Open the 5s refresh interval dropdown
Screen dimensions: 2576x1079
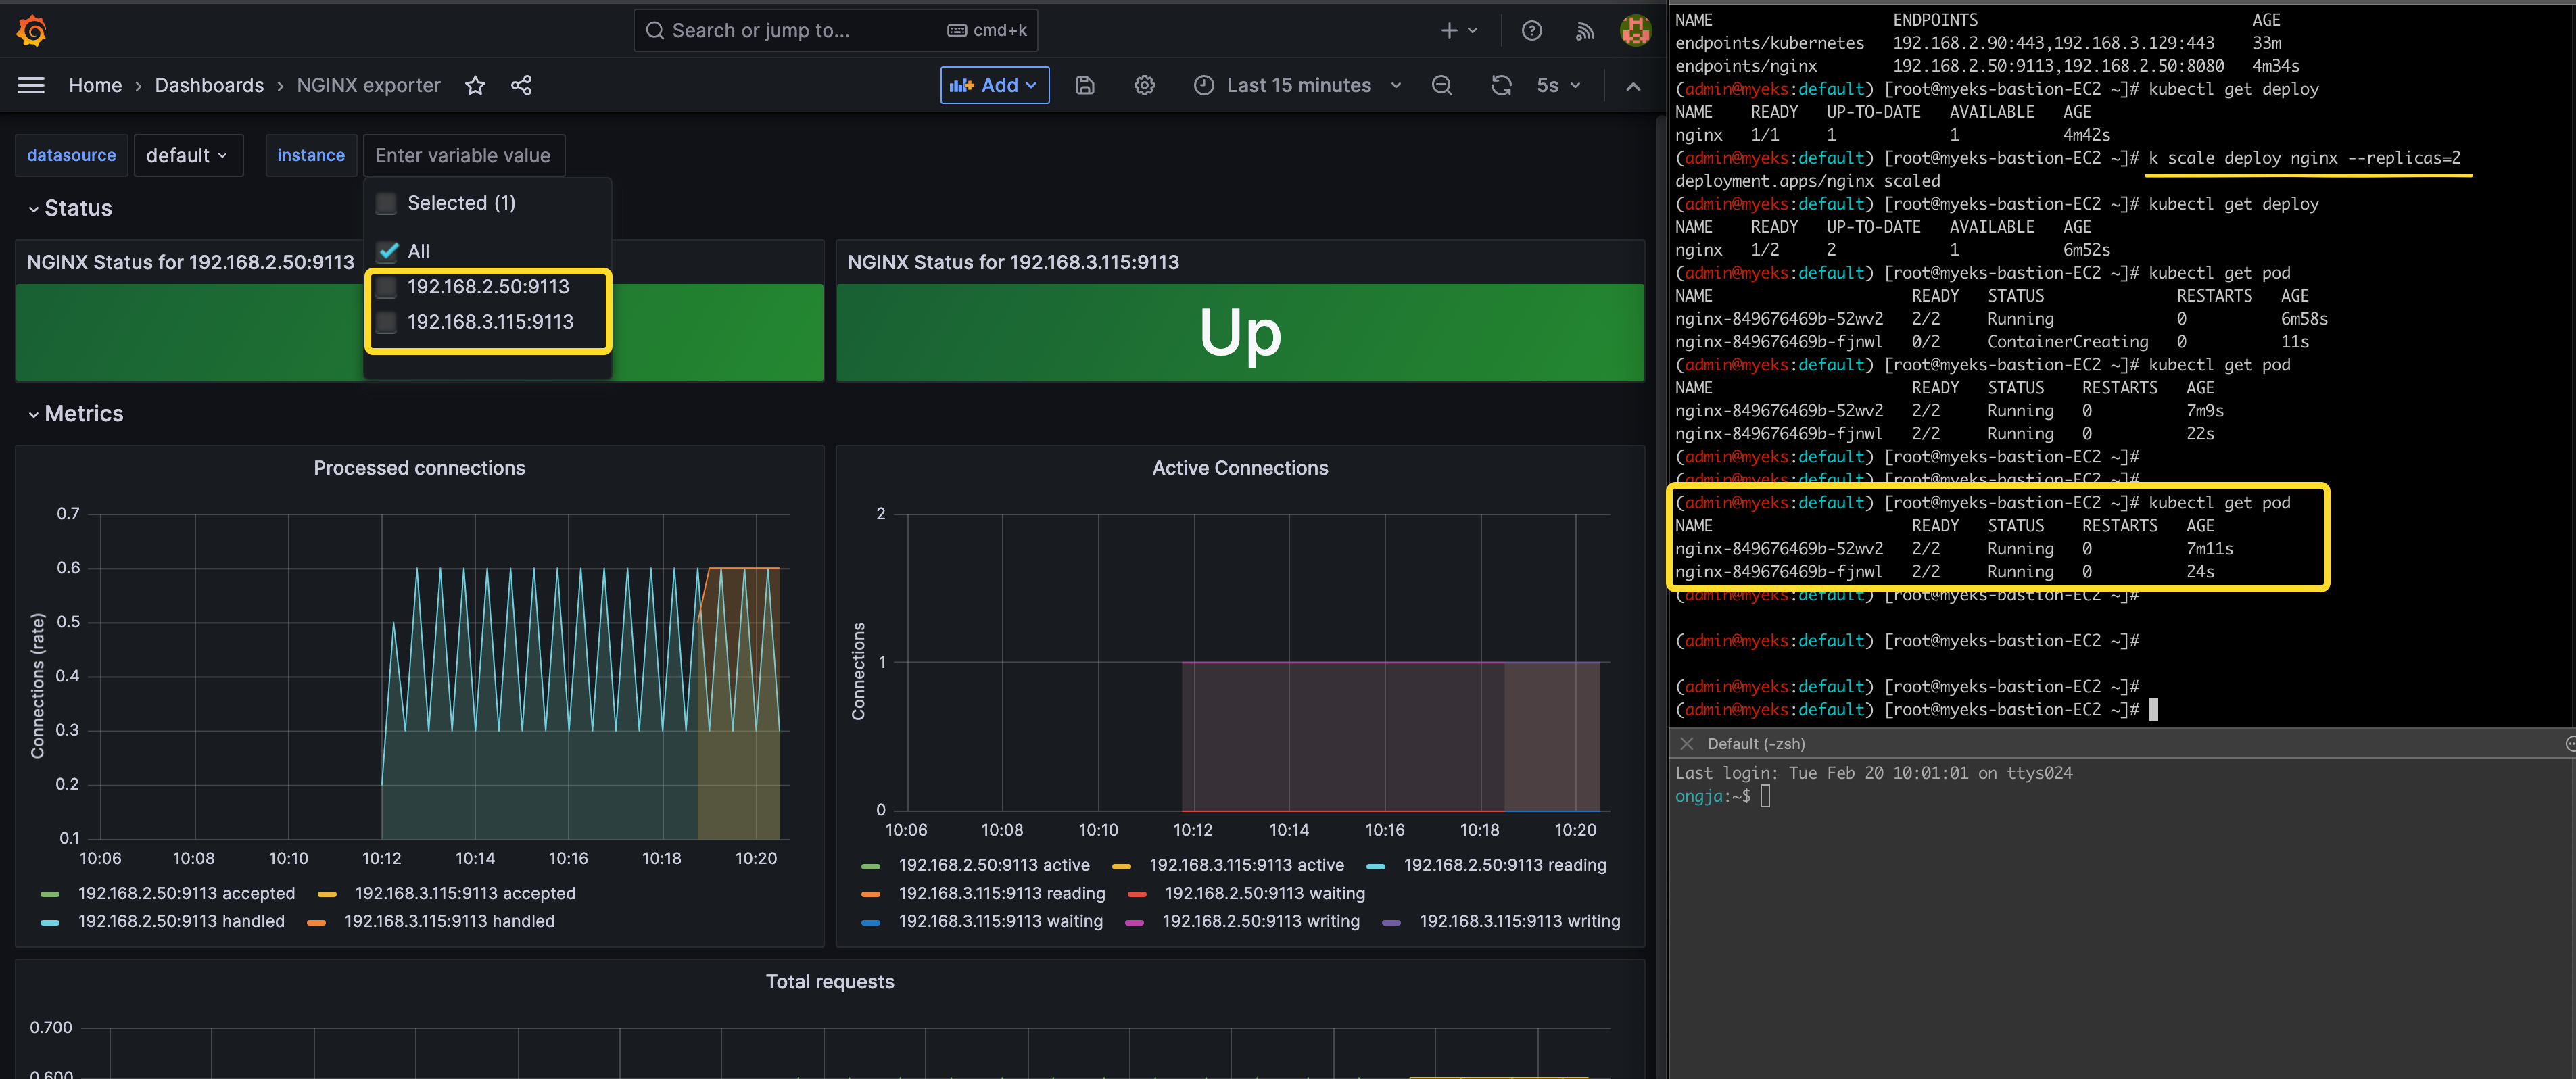coord(1558,86)
